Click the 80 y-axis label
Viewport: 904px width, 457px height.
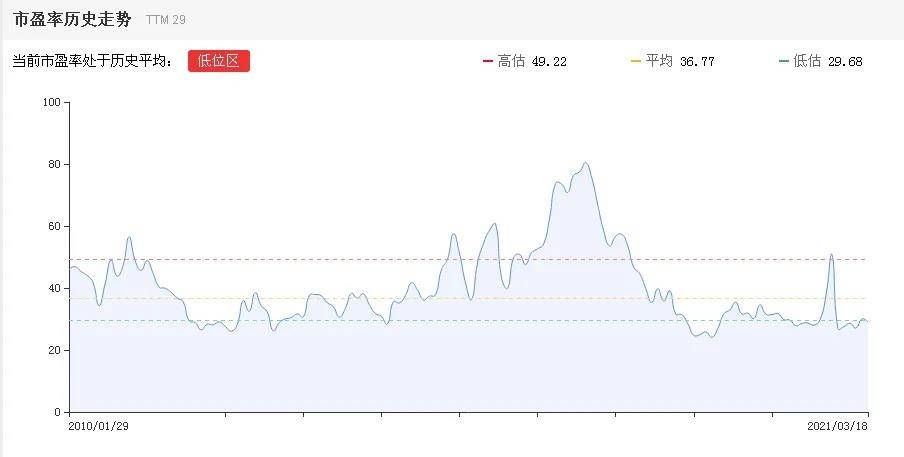coord(54,165)
